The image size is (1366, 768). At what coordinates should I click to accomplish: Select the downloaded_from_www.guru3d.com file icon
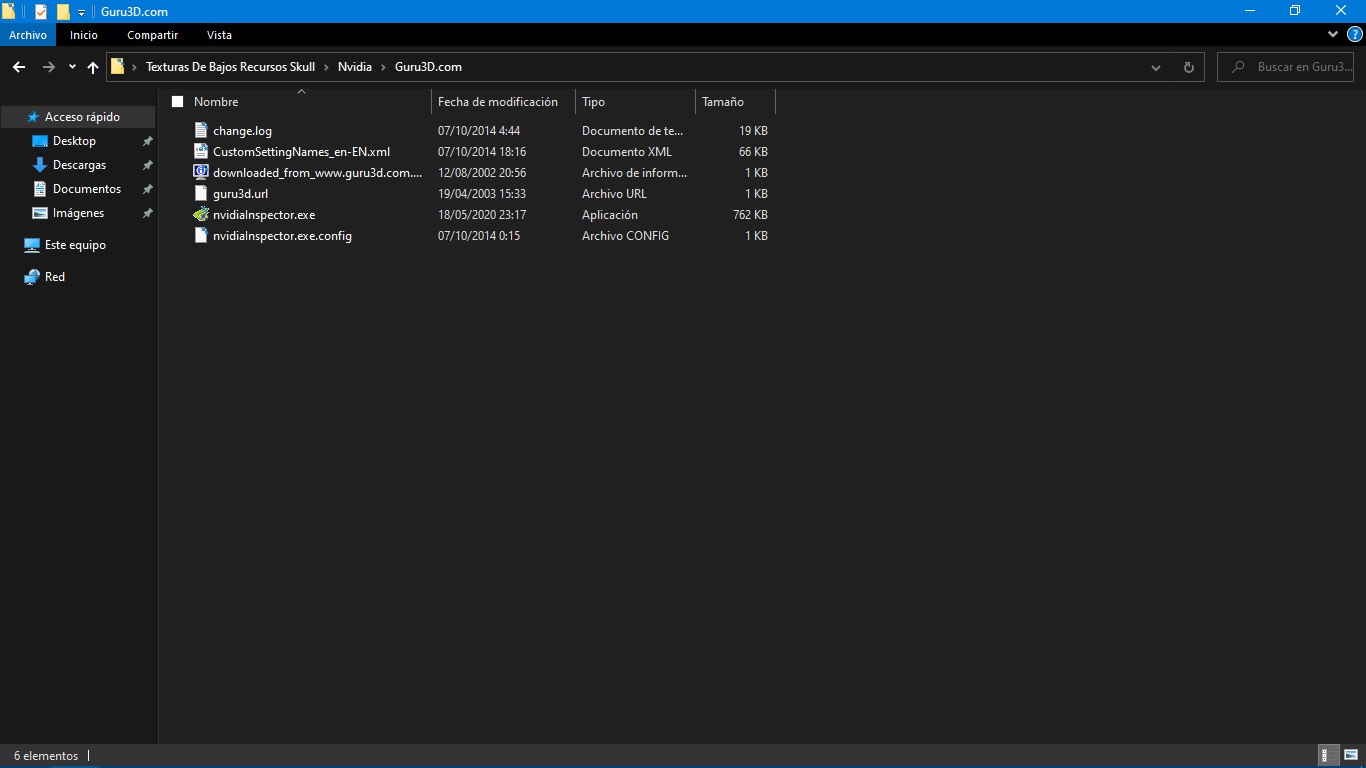pos(201,173)
